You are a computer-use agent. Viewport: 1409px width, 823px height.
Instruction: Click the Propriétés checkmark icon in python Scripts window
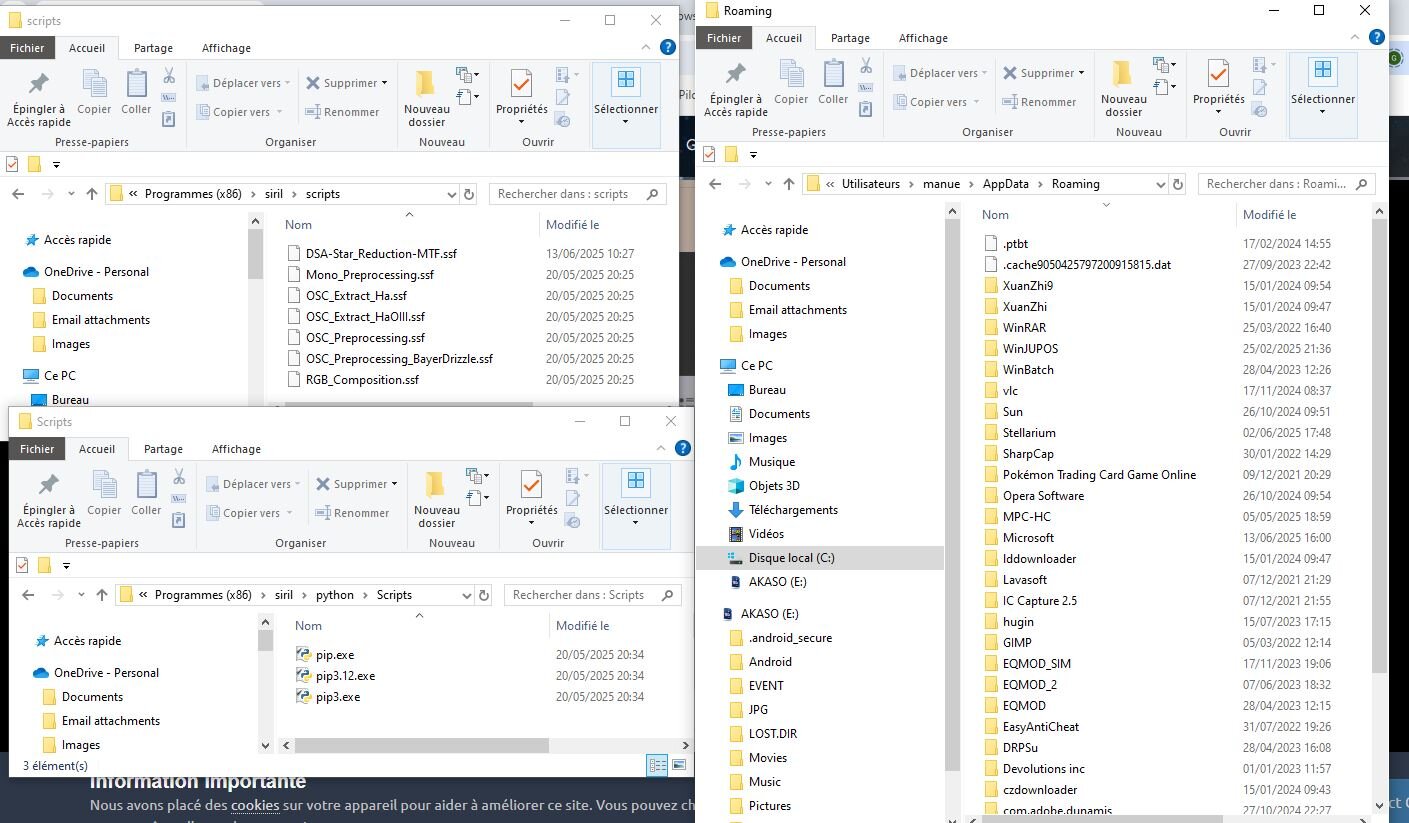531,485
